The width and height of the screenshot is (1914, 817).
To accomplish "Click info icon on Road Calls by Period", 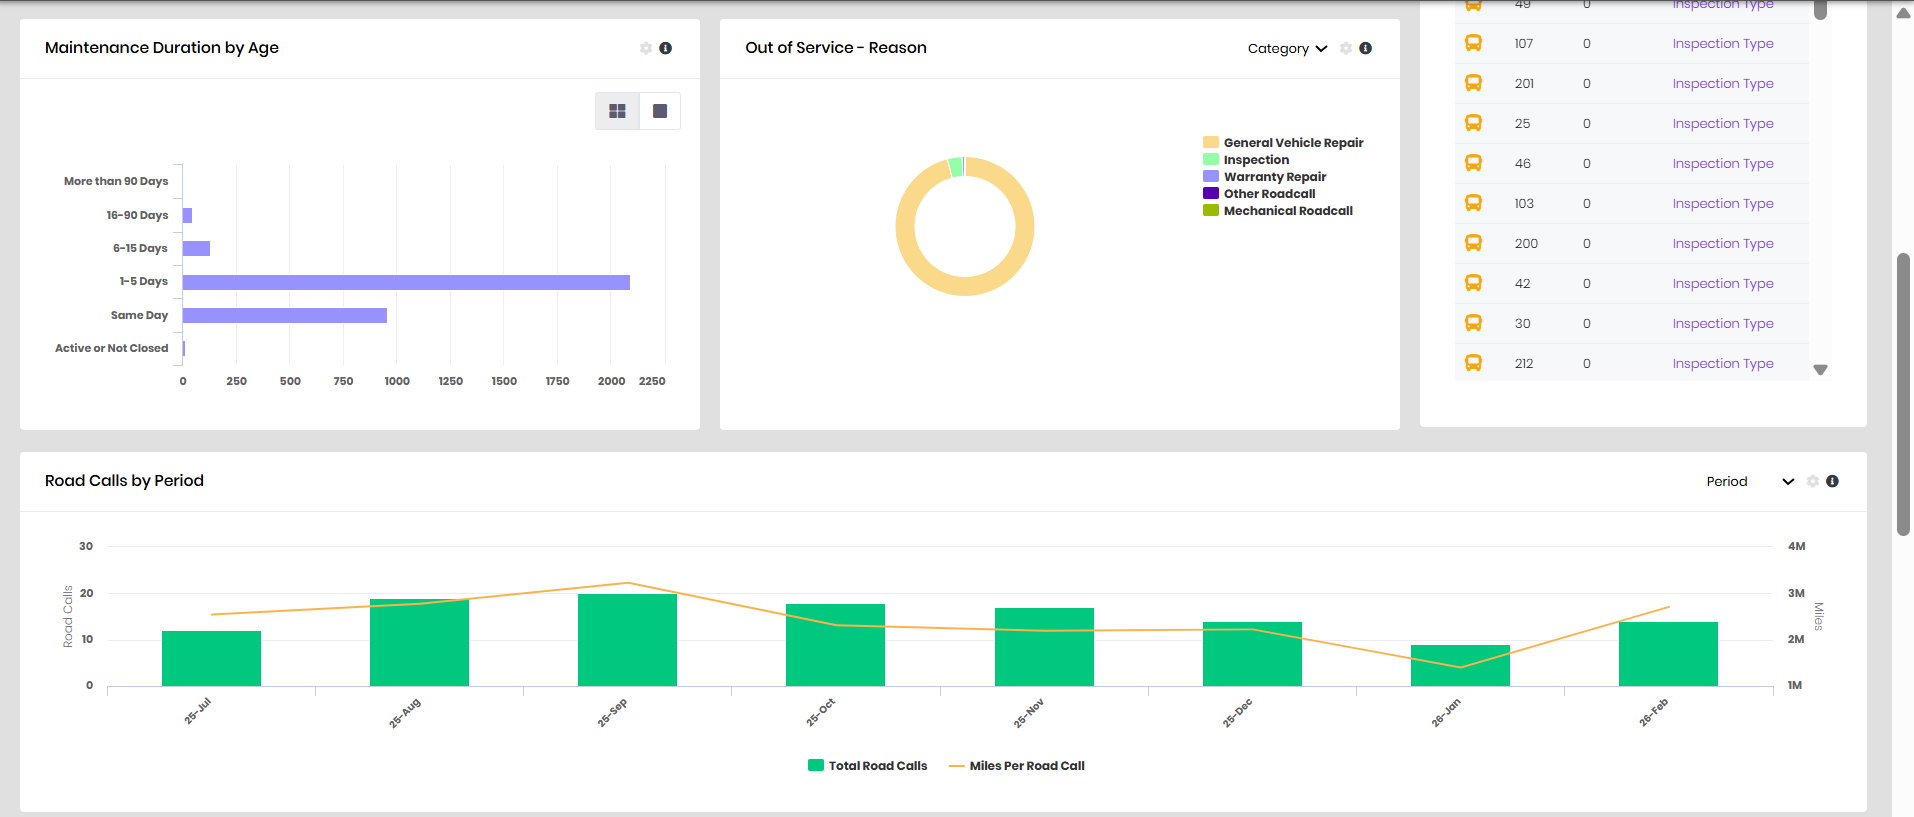I will 1832,481.
